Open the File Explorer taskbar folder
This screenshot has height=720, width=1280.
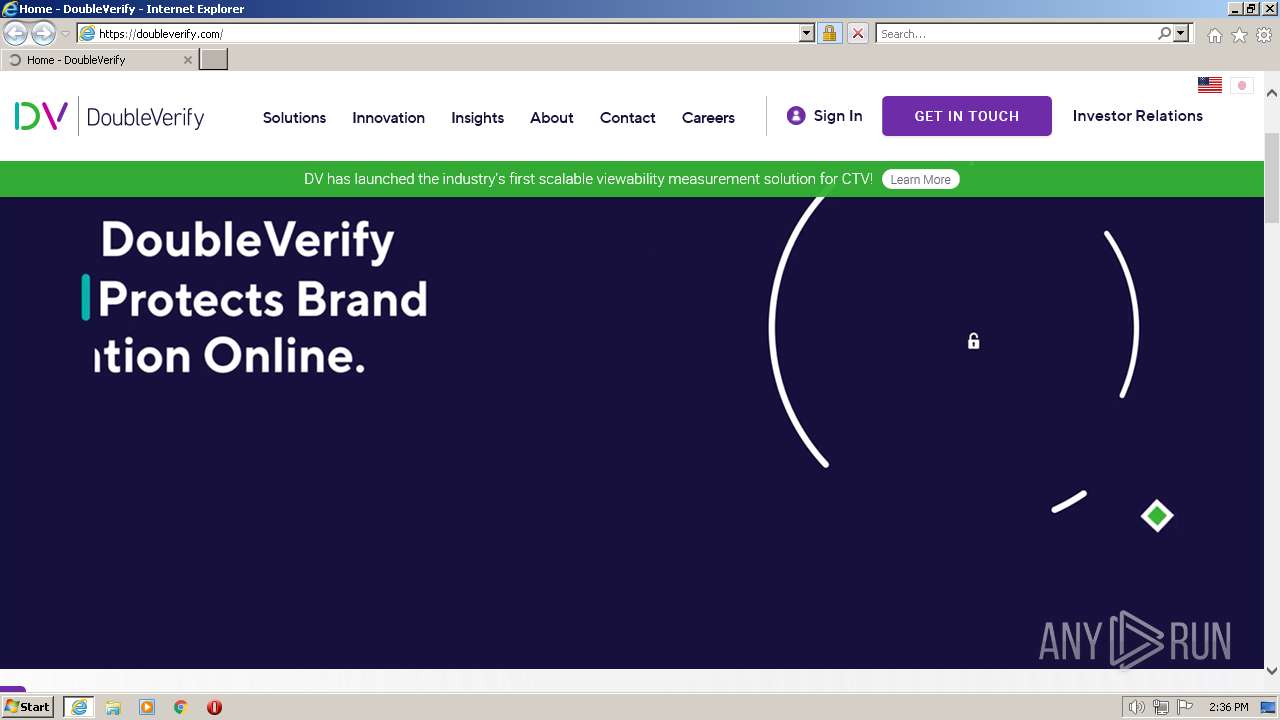[x=113, y=707]
